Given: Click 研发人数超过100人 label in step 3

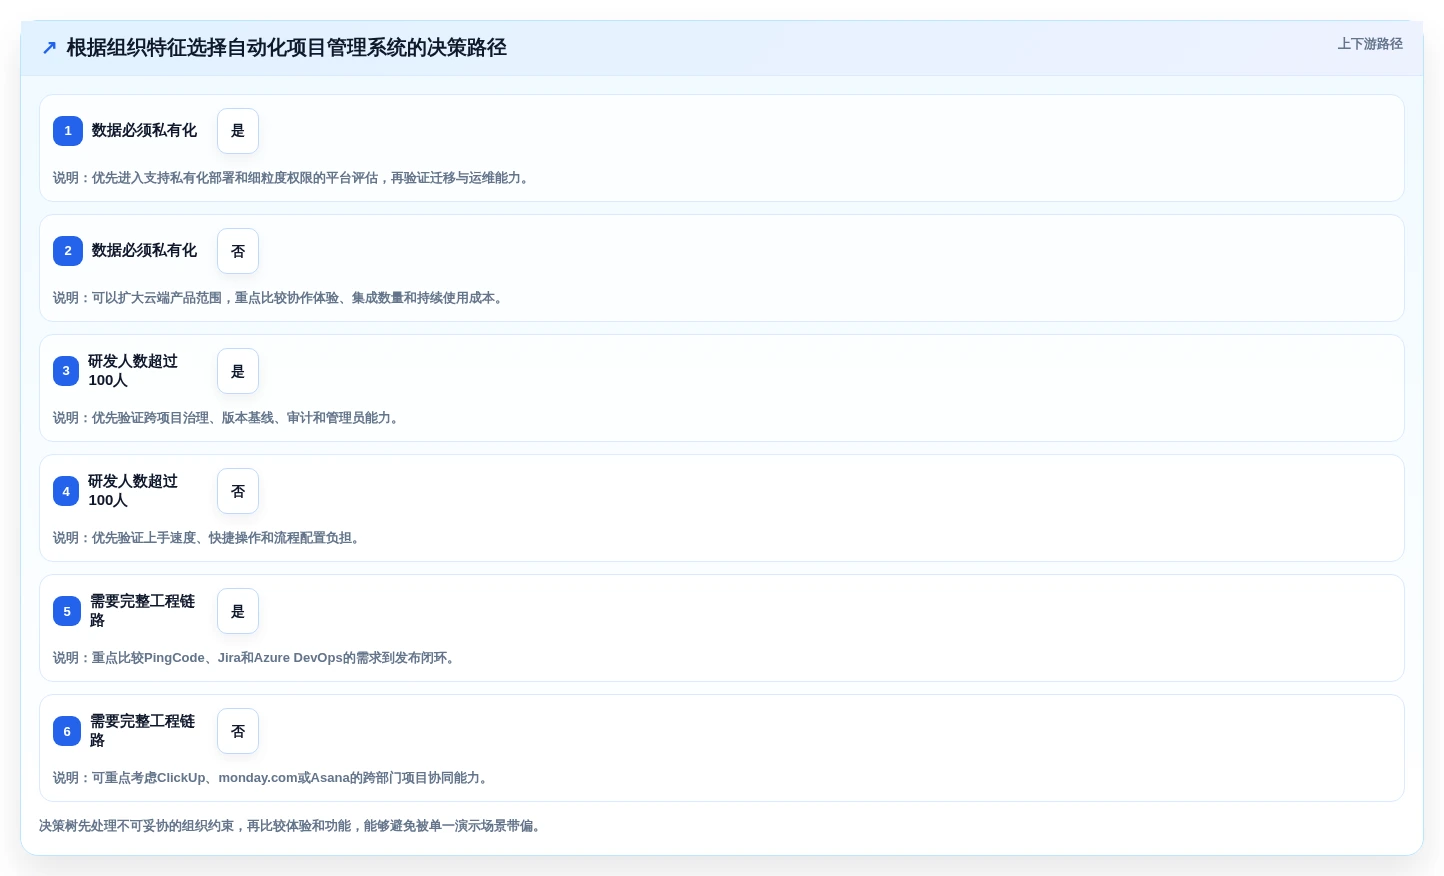Looking at the screenshot, I should (133, 371).
